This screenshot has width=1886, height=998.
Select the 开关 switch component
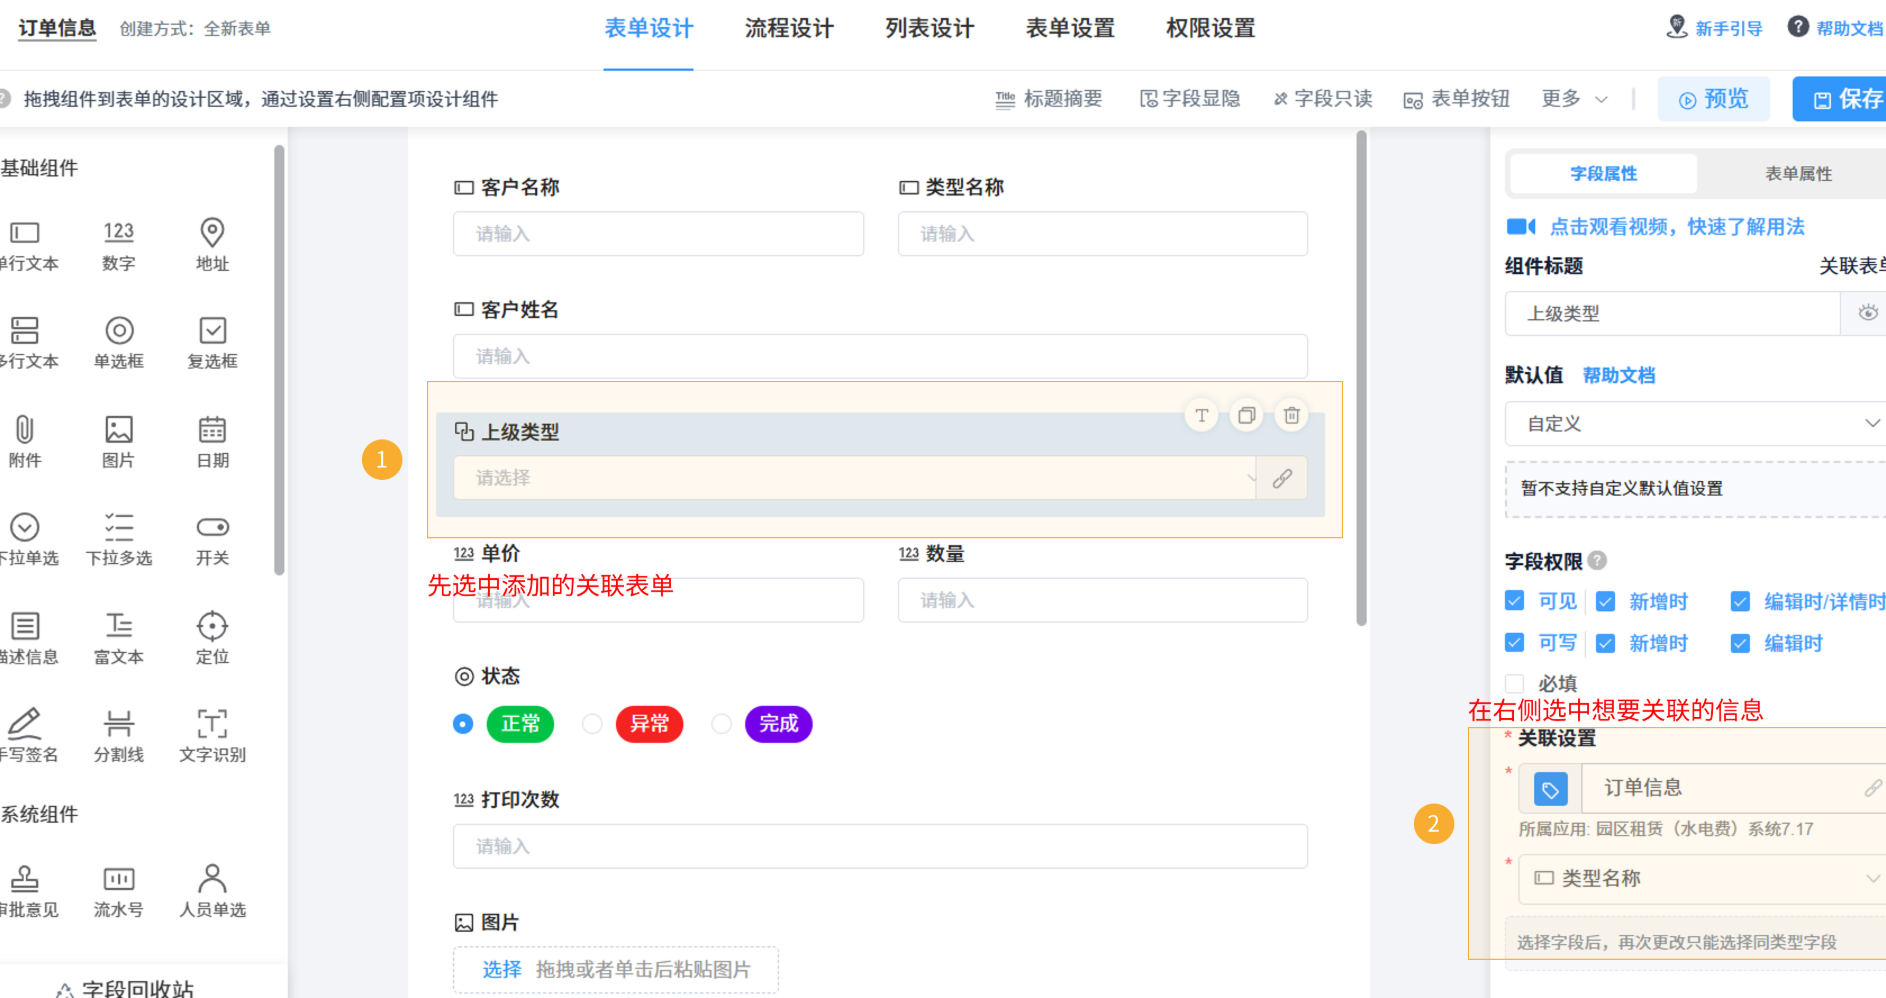(212, 540)
